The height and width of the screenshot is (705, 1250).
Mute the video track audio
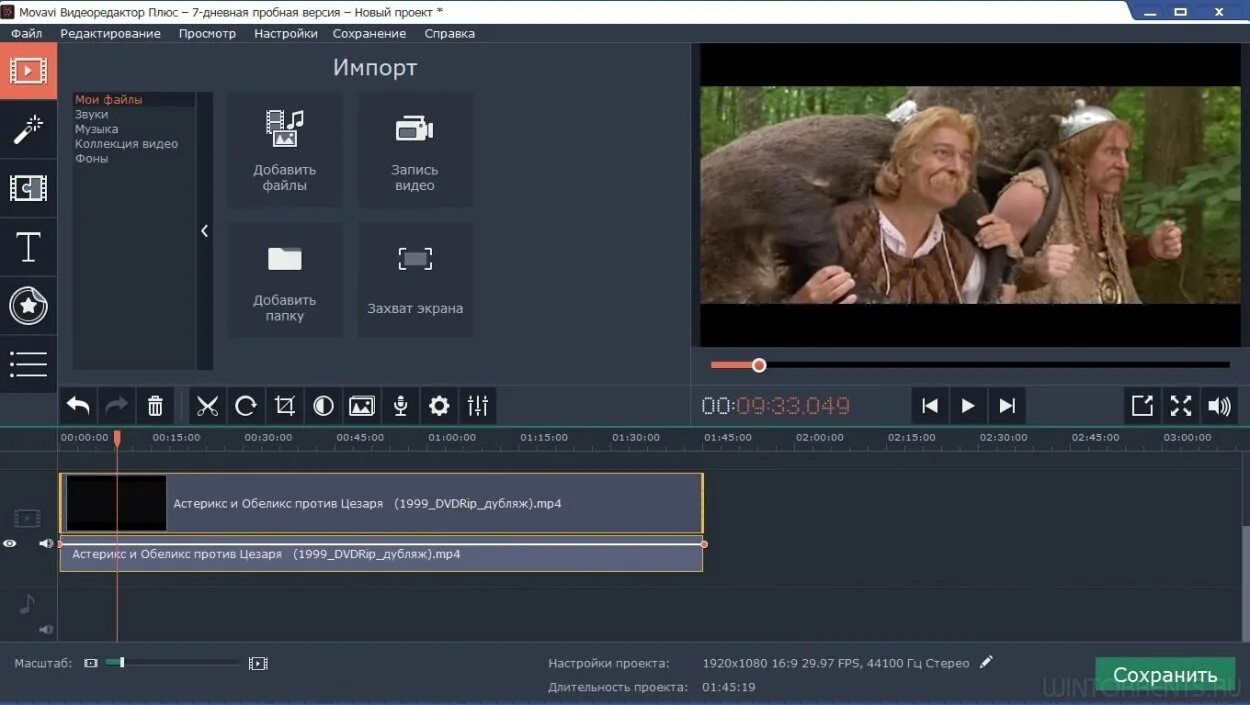pyautogui.click(x=46, y=544)
